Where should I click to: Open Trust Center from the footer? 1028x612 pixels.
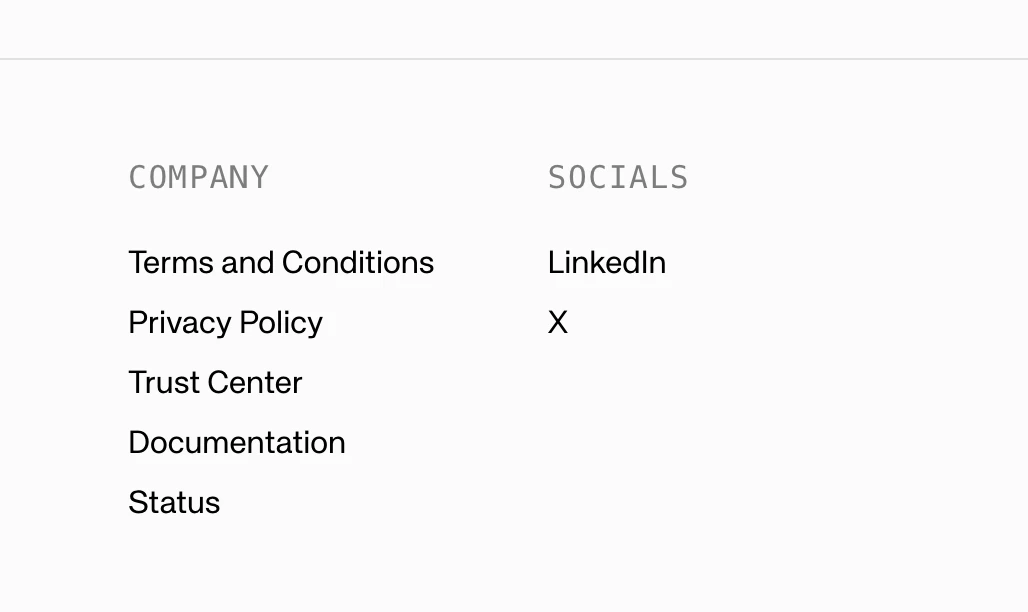click(x=215, y=382)
